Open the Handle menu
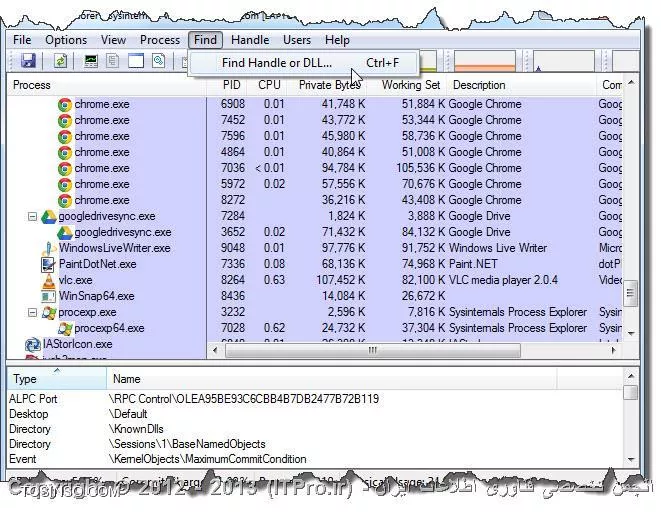Screen dimensions: 661x513 pyautogui.click(x=250, y=40)
